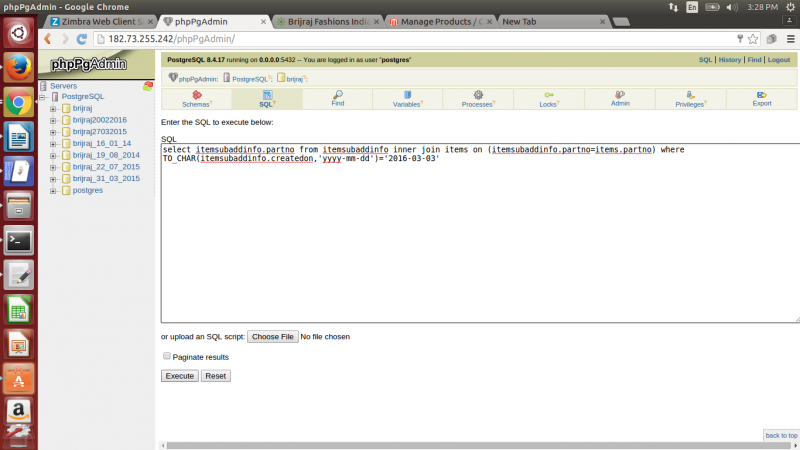Click the Servers tree root

click(63, 86)
